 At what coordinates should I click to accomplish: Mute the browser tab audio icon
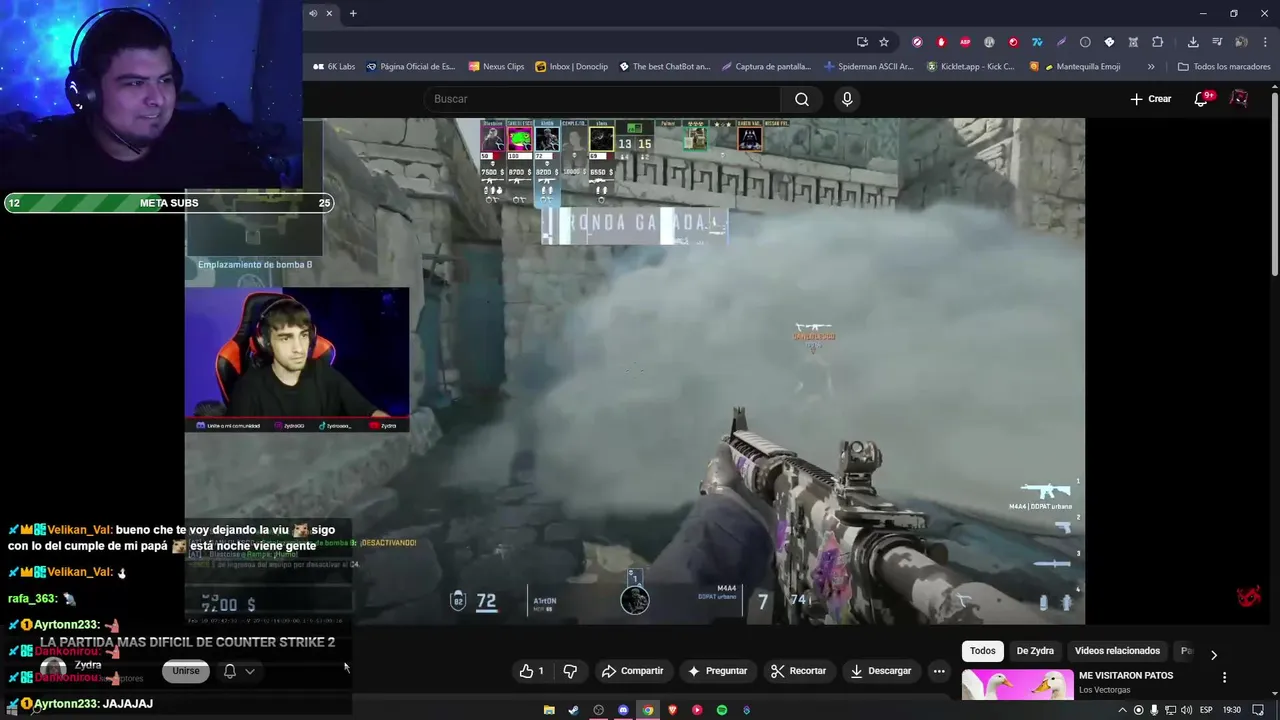[313, 13]
